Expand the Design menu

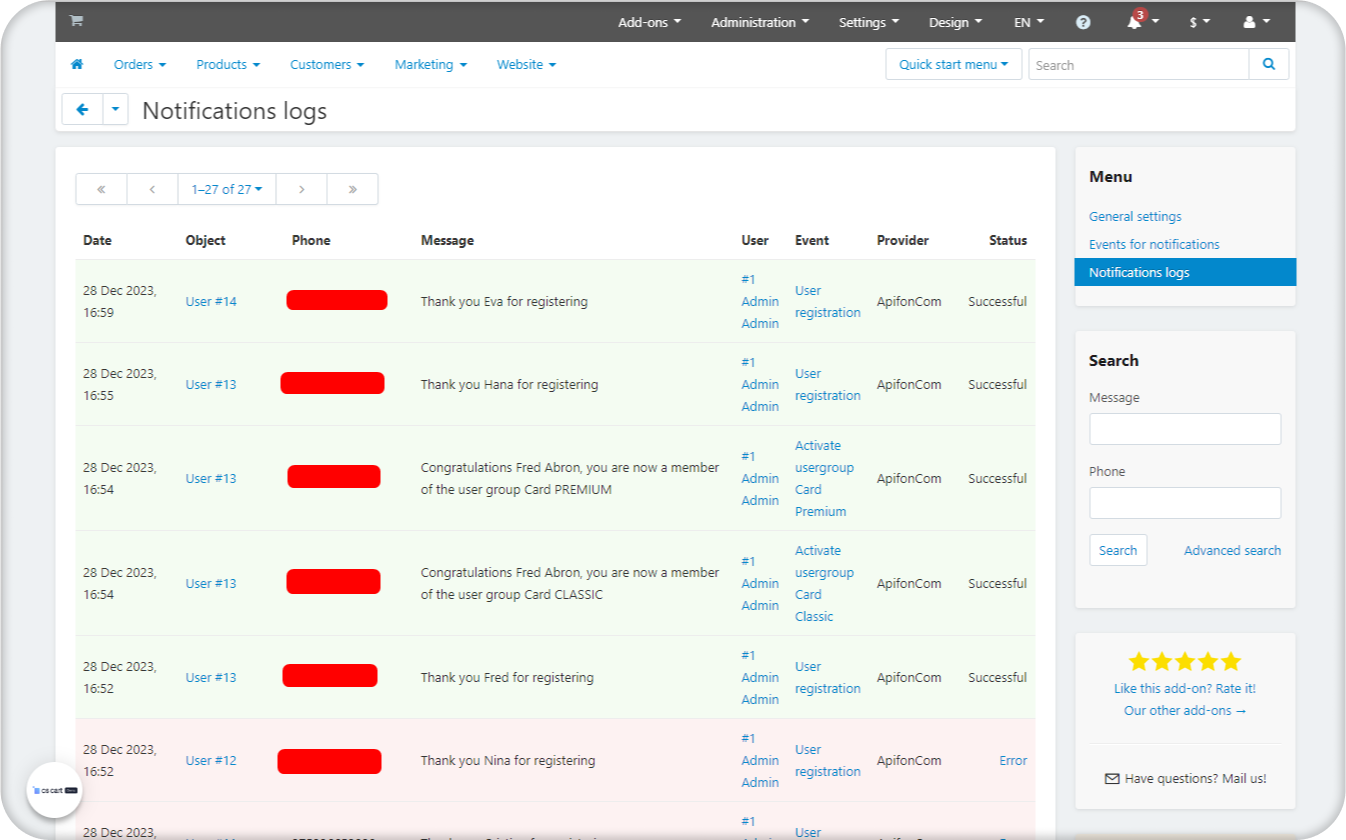pyautogui.click(x=955, y=22)
